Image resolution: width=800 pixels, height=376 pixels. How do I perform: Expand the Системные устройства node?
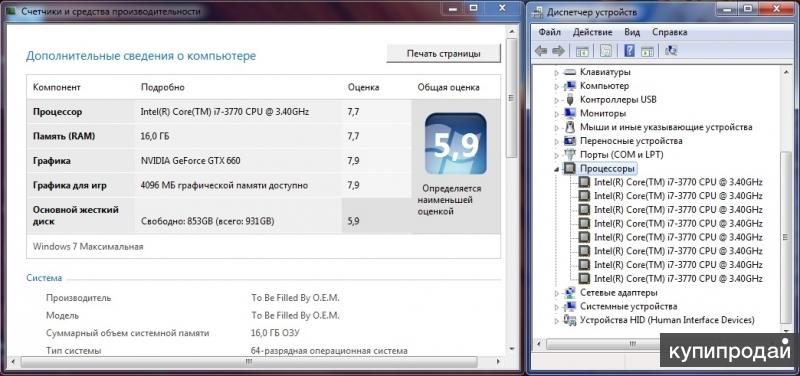(x=557, y=307)
